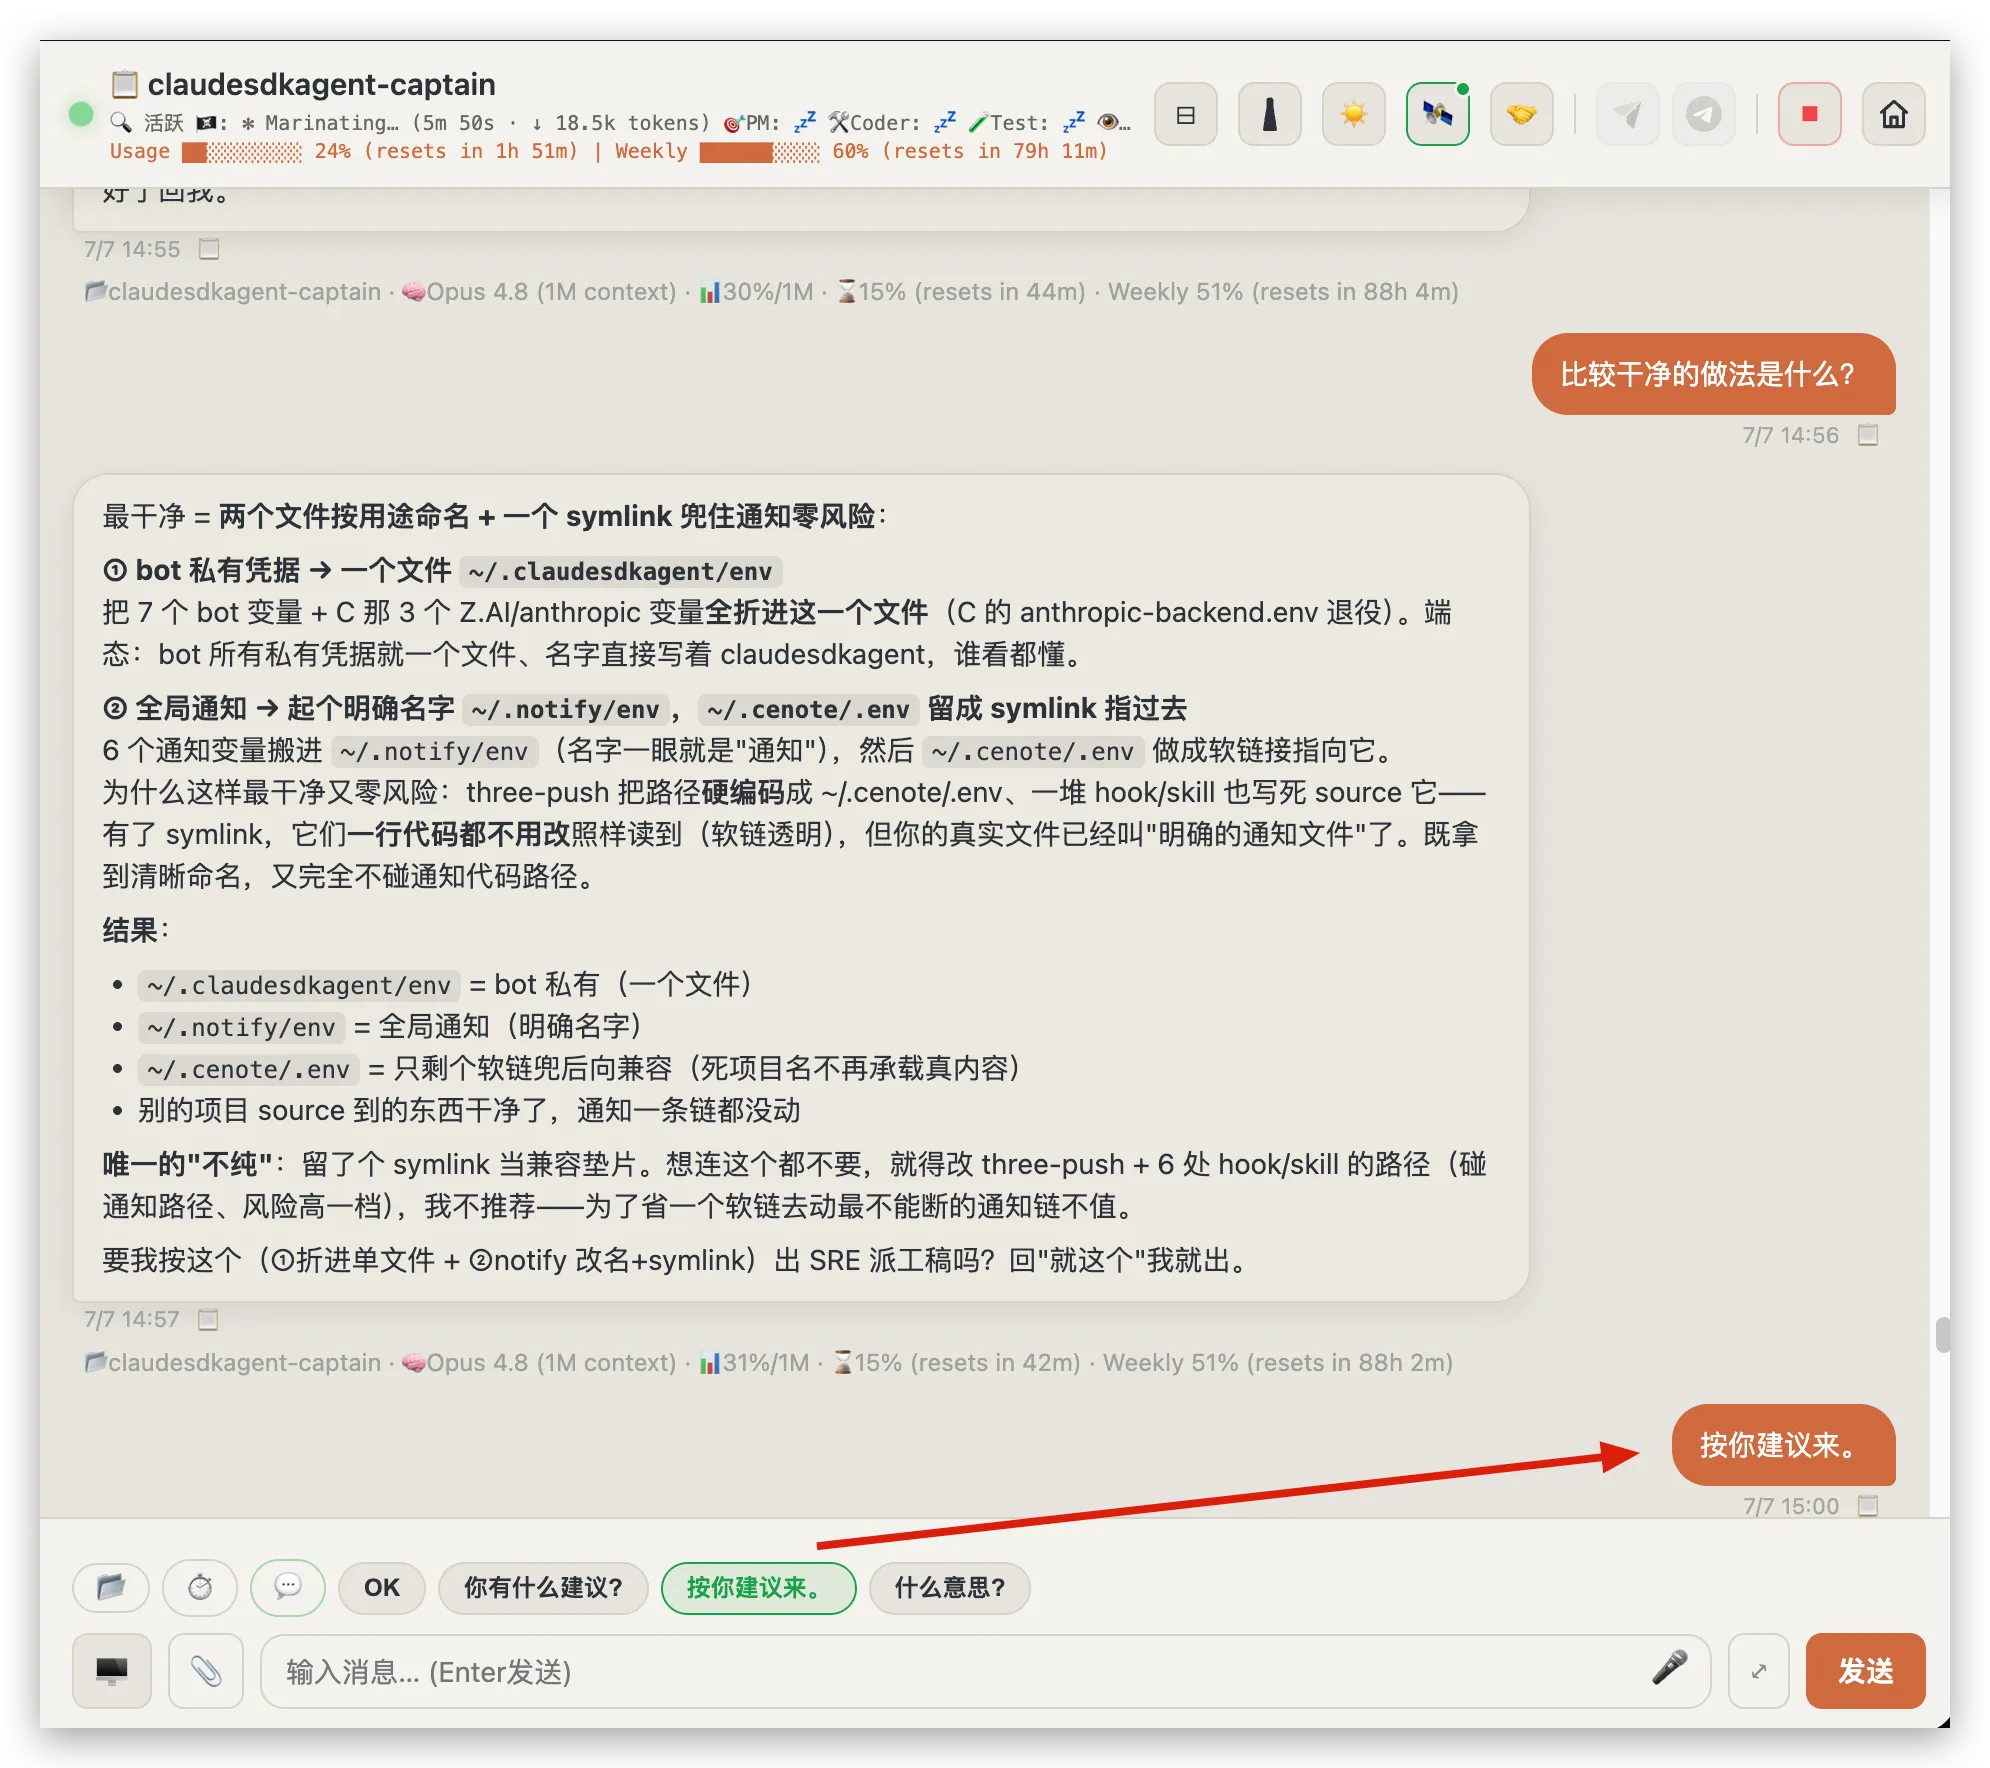Go to home via house icon

click(1893, 115)
